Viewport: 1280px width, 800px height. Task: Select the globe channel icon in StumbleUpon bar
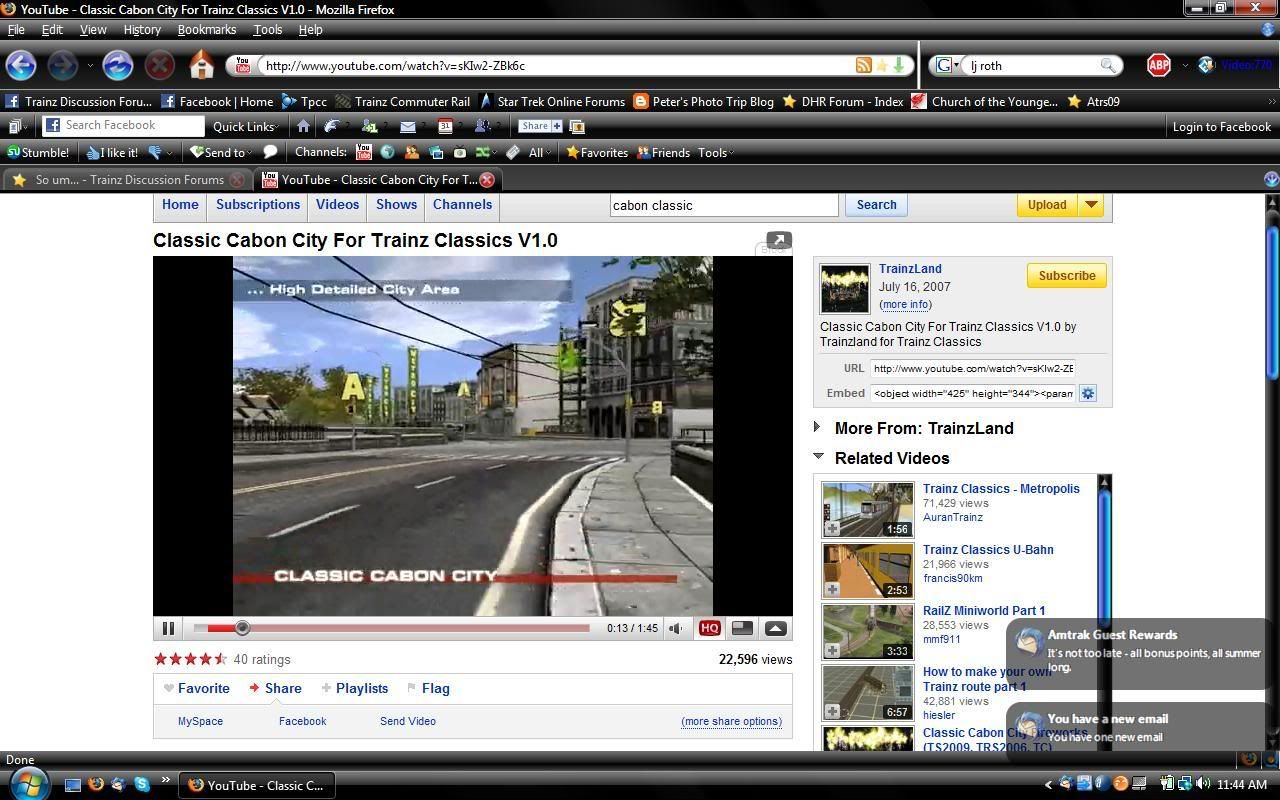(388, 153)
